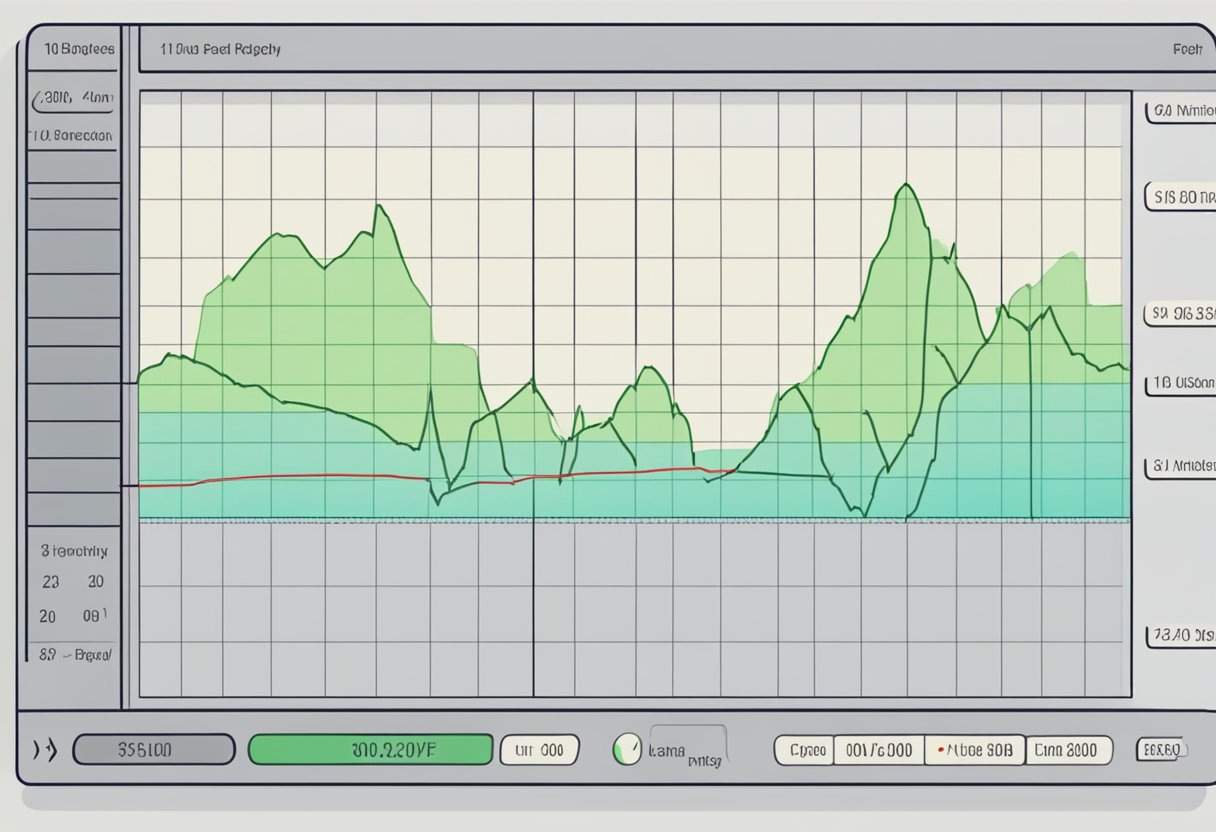Click the bottom right-side tag '73.40'
Image resolution: width=1216 pixels, height=832 pixels.
point(1180,635)
